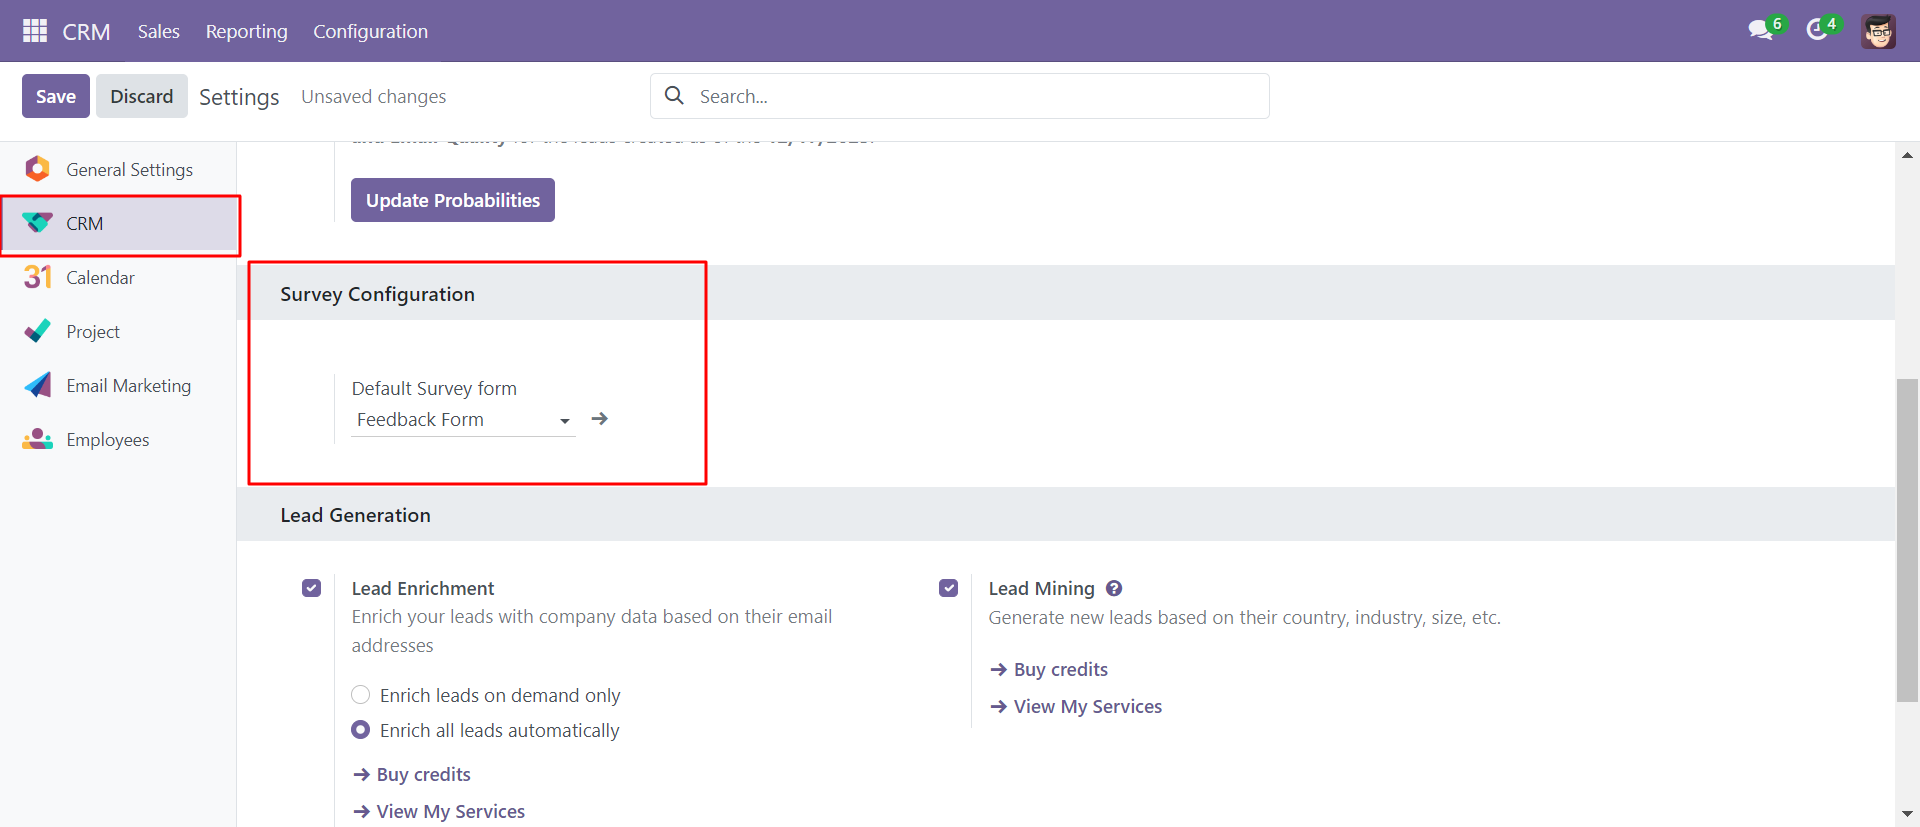Viewport: 1920px width, 827px height.
Task: Click the General Settings hexagon icon
Action: click(x=38, y=169)
